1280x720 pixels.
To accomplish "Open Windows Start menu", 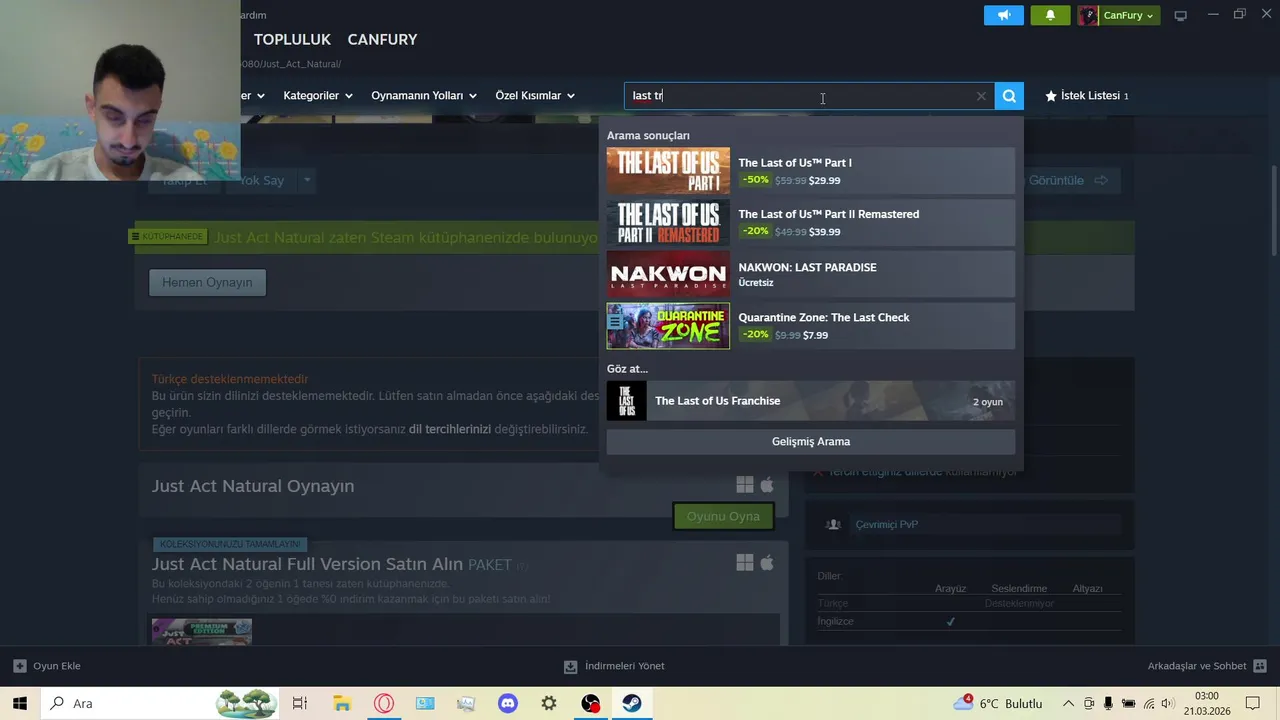I will (x=20, y=703).
